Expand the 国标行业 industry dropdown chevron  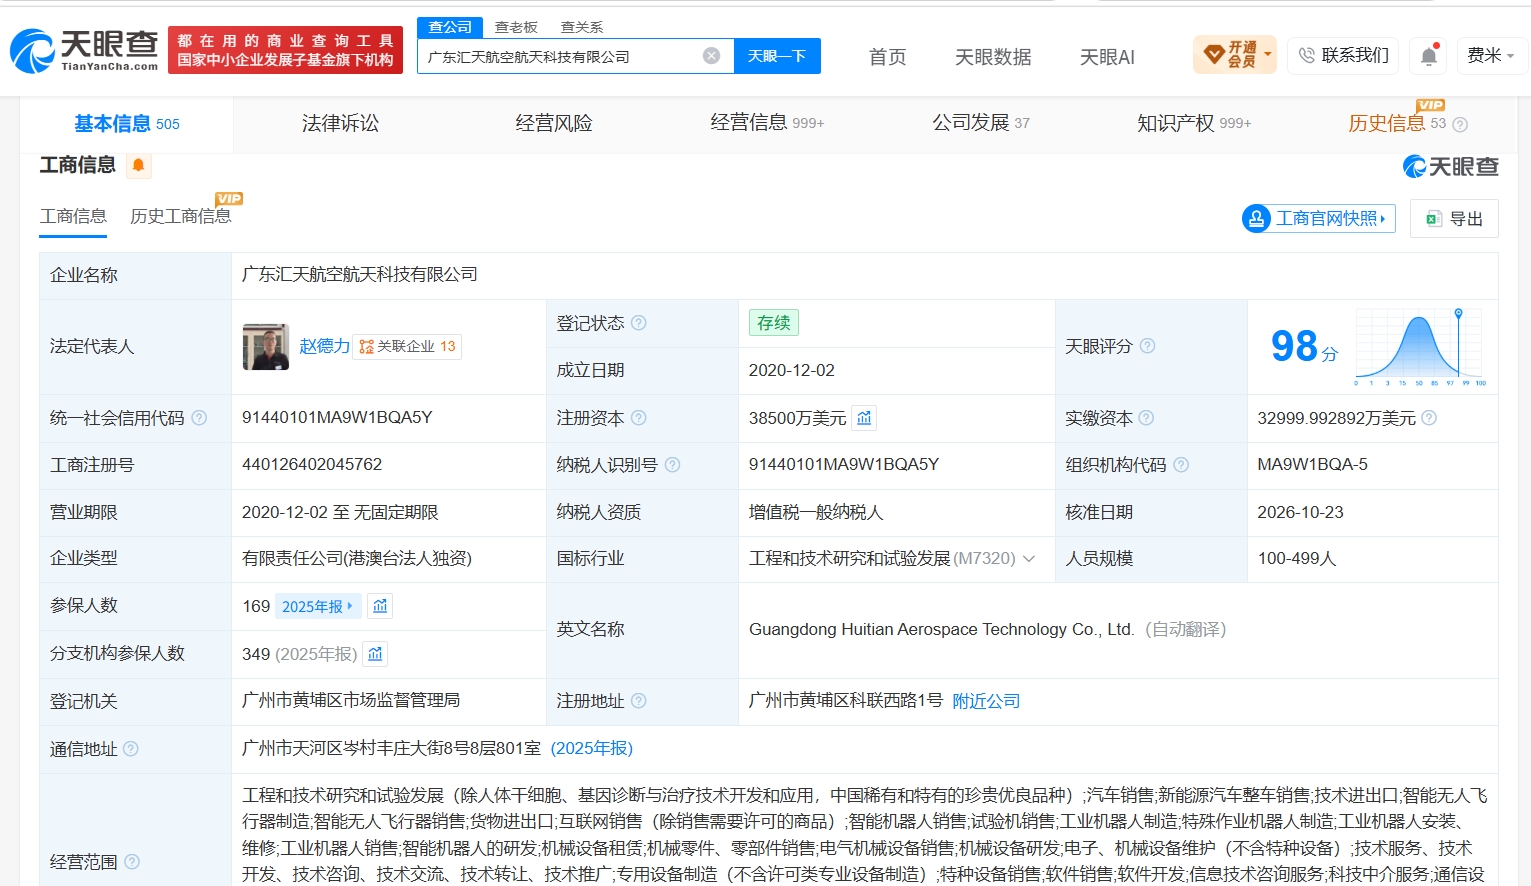click(1029, 559)
